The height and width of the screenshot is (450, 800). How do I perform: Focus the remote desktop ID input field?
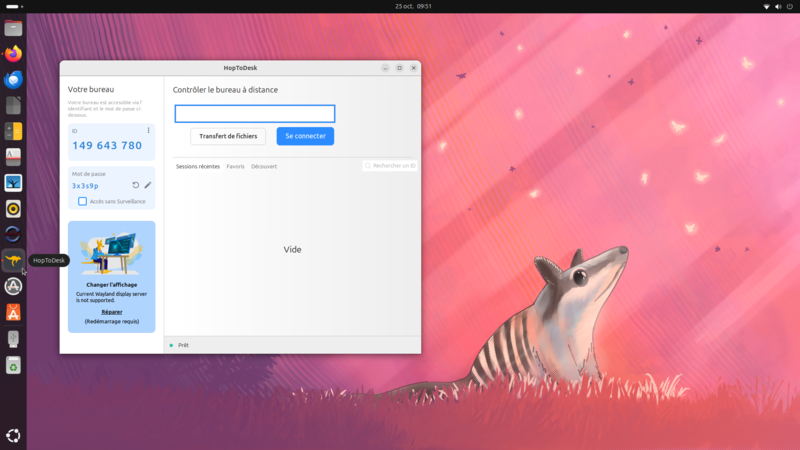click(255, 114)
